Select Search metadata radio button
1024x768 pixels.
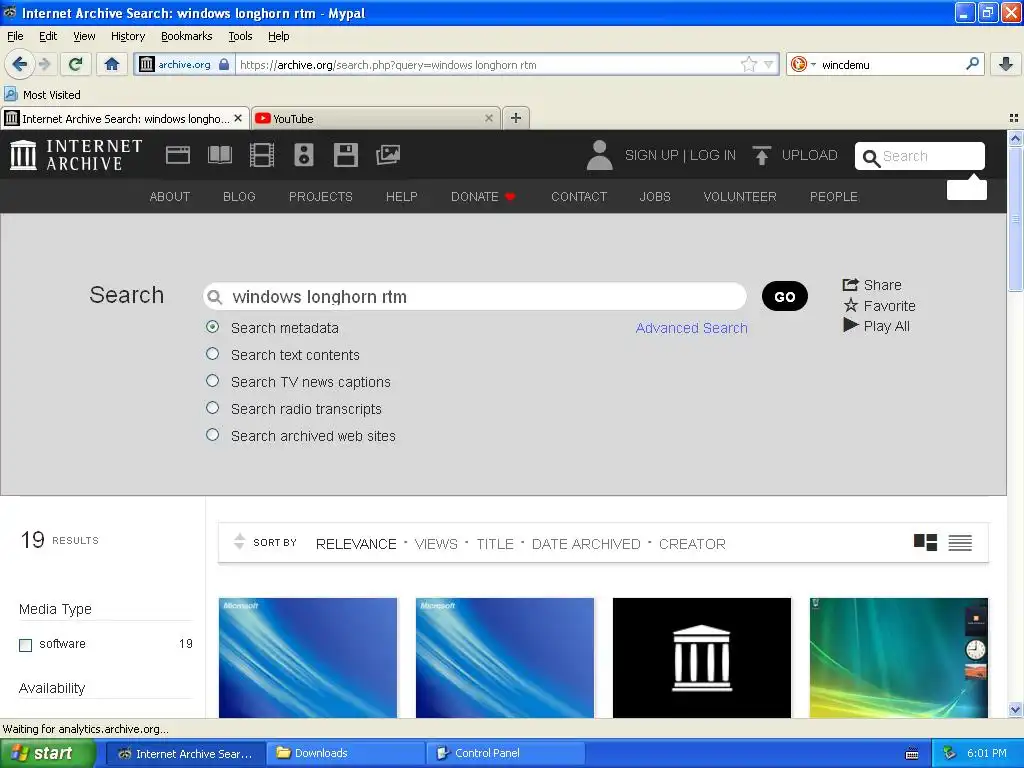pyautogui.click(x=212, y=327)
